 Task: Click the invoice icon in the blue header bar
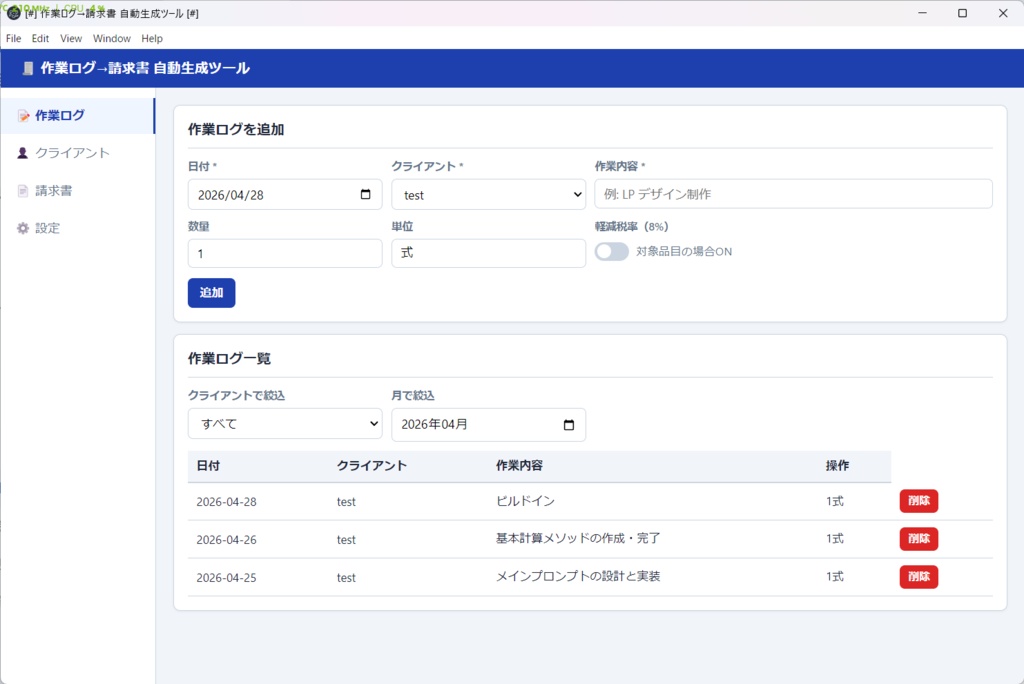(x=27, y=68)
